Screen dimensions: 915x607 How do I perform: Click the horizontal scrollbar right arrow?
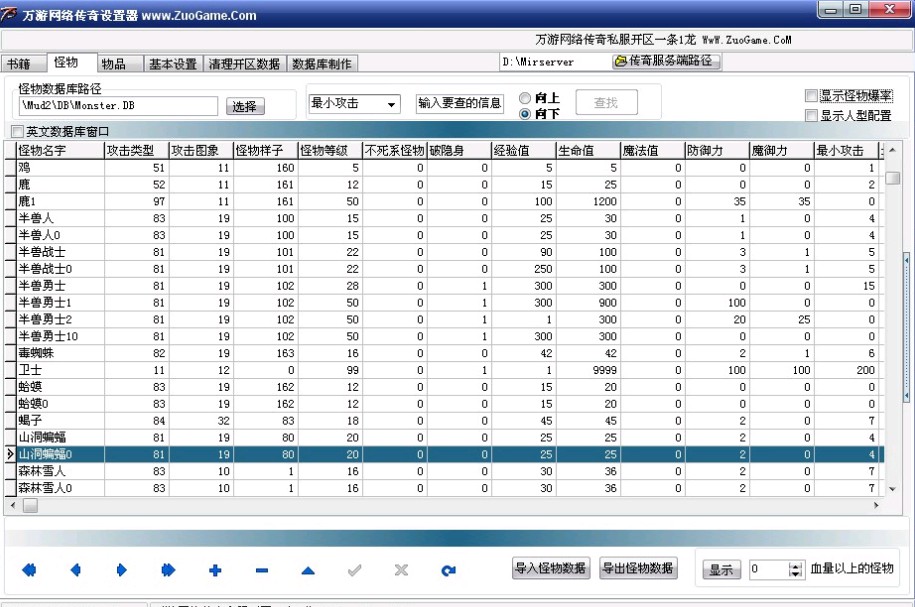877,506
